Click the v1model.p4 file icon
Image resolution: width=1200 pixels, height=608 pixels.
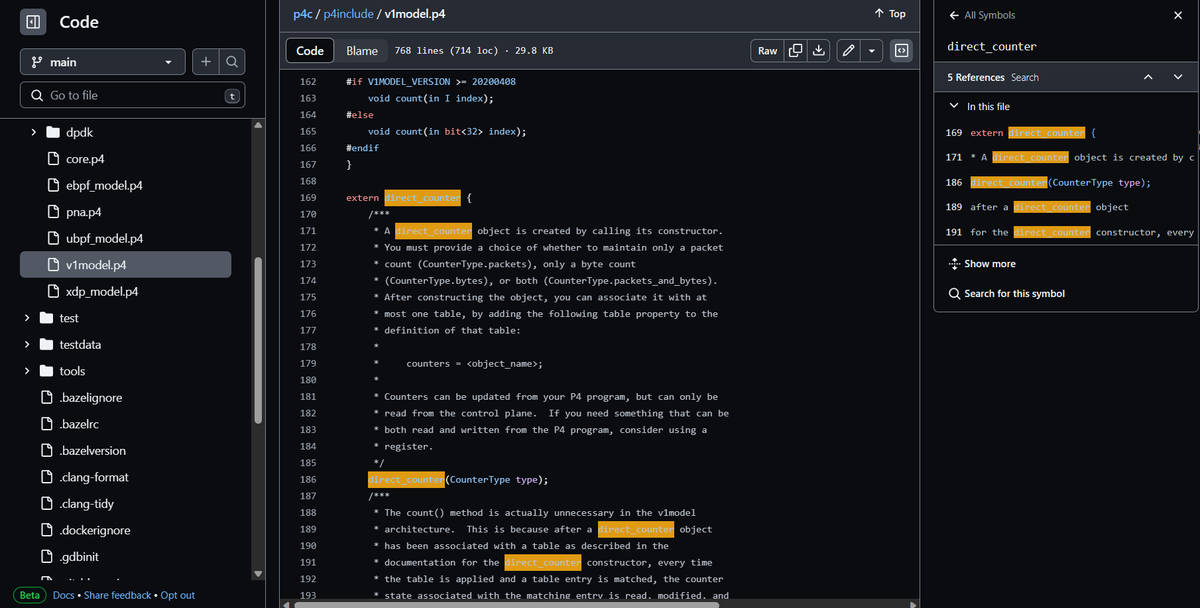[56, 265]
